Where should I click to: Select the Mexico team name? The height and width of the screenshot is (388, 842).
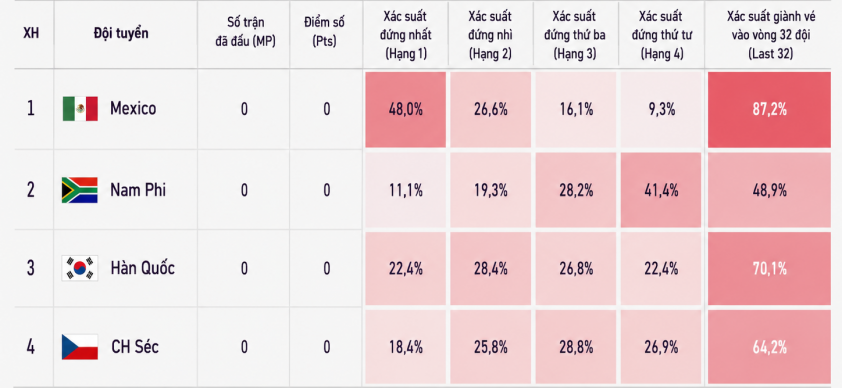pyautogui.click(x=133, y=108)
